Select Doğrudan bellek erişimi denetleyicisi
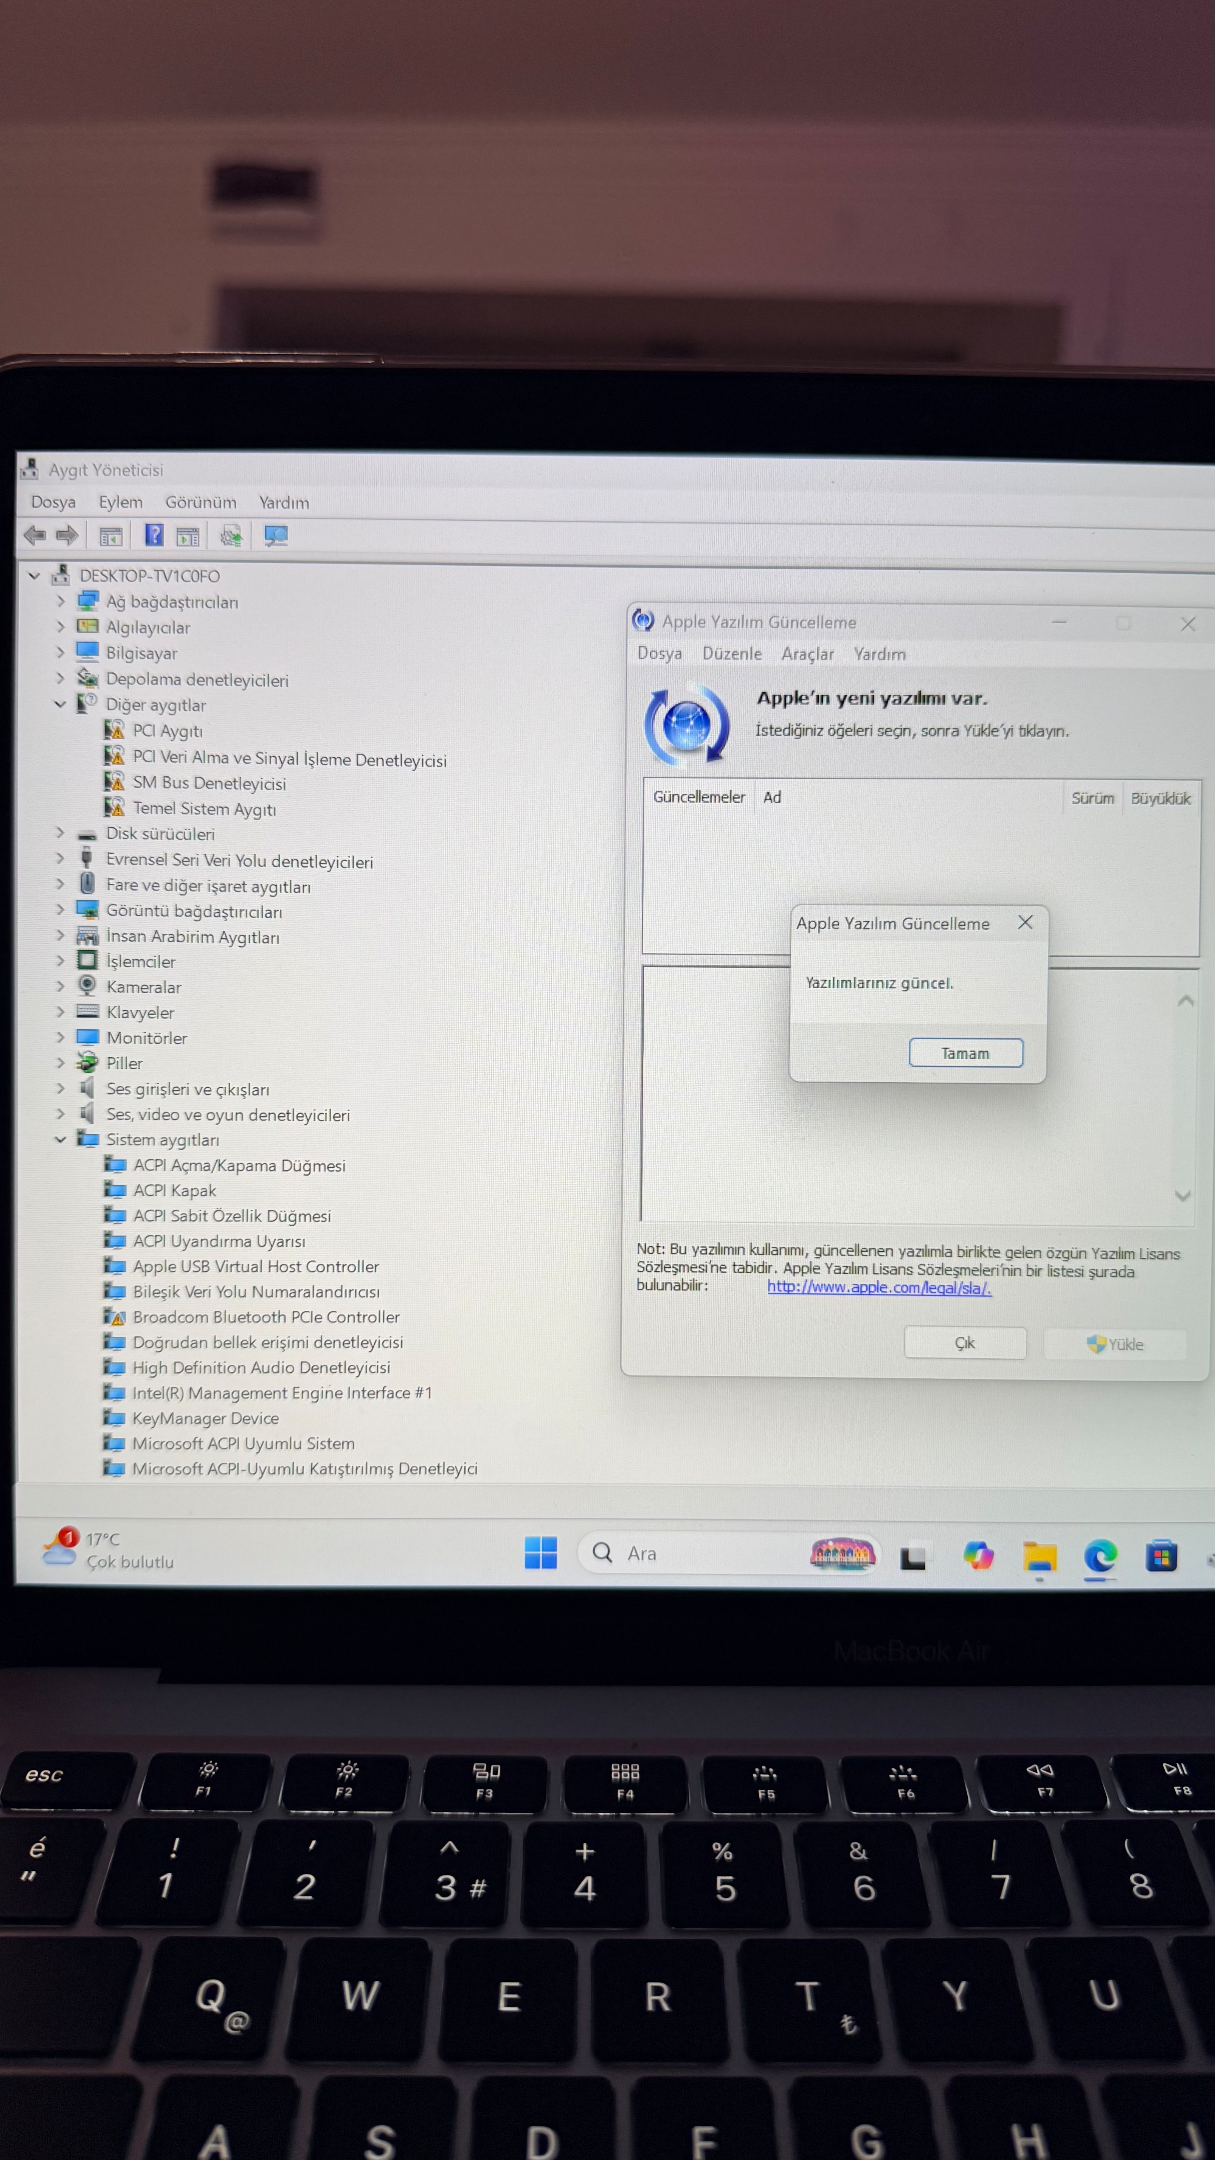 click(268, 1342)
